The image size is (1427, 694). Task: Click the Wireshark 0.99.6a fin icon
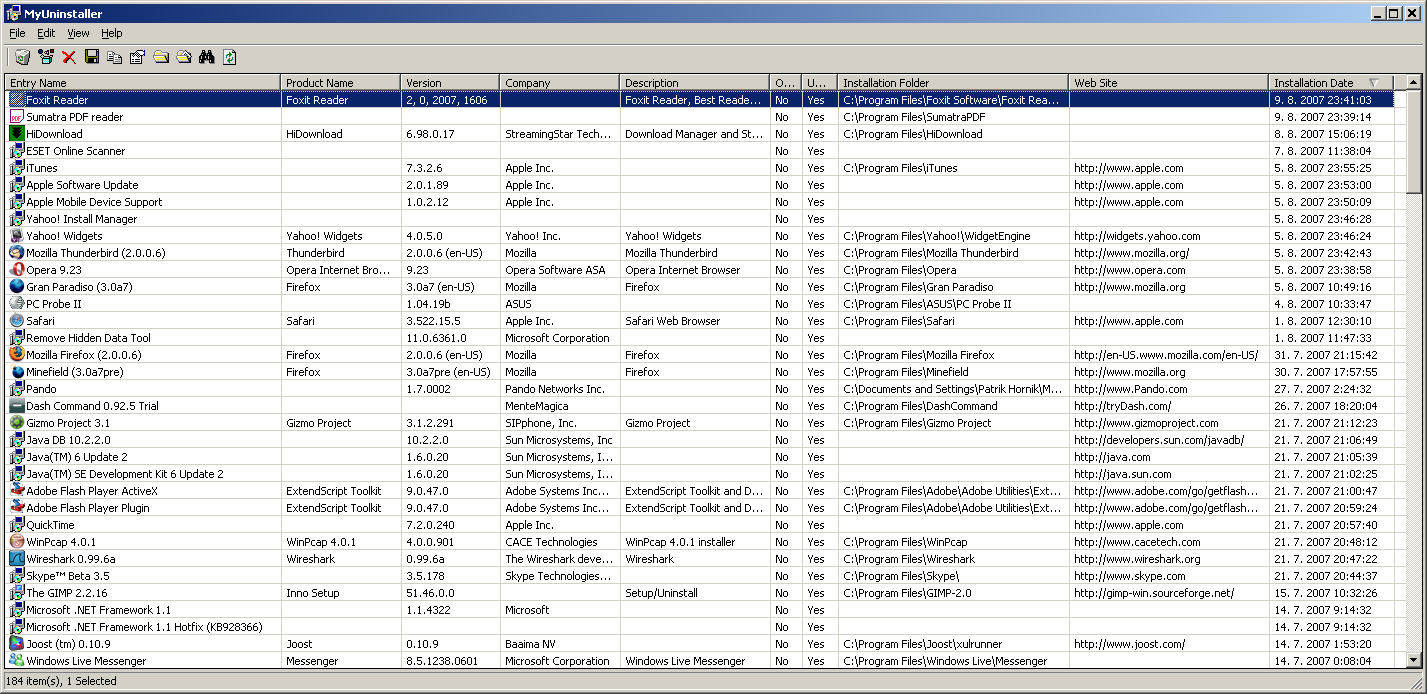(x=17, y=559)
